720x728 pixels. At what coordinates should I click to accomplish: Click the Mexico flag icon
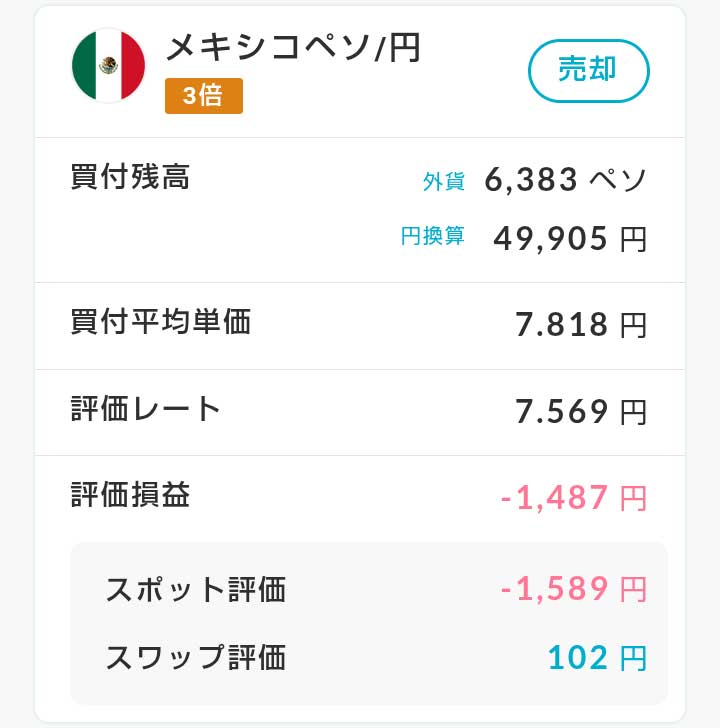(x=108, y=65)
